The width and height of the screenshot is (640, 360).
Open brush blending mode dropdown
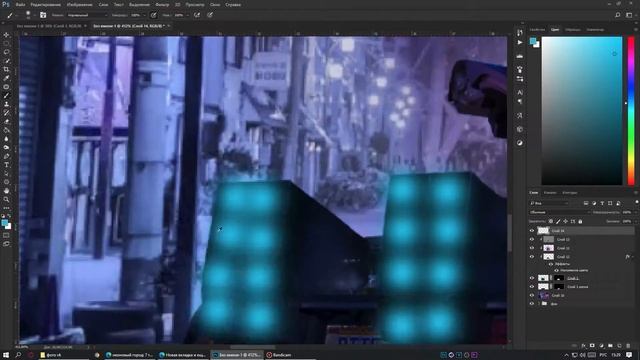(87, 15)
